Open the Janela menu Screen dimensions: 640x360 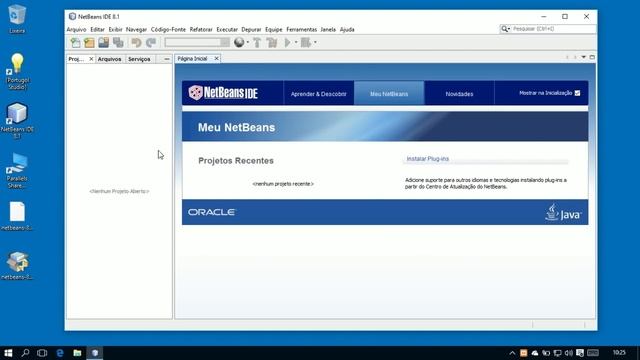328,29
